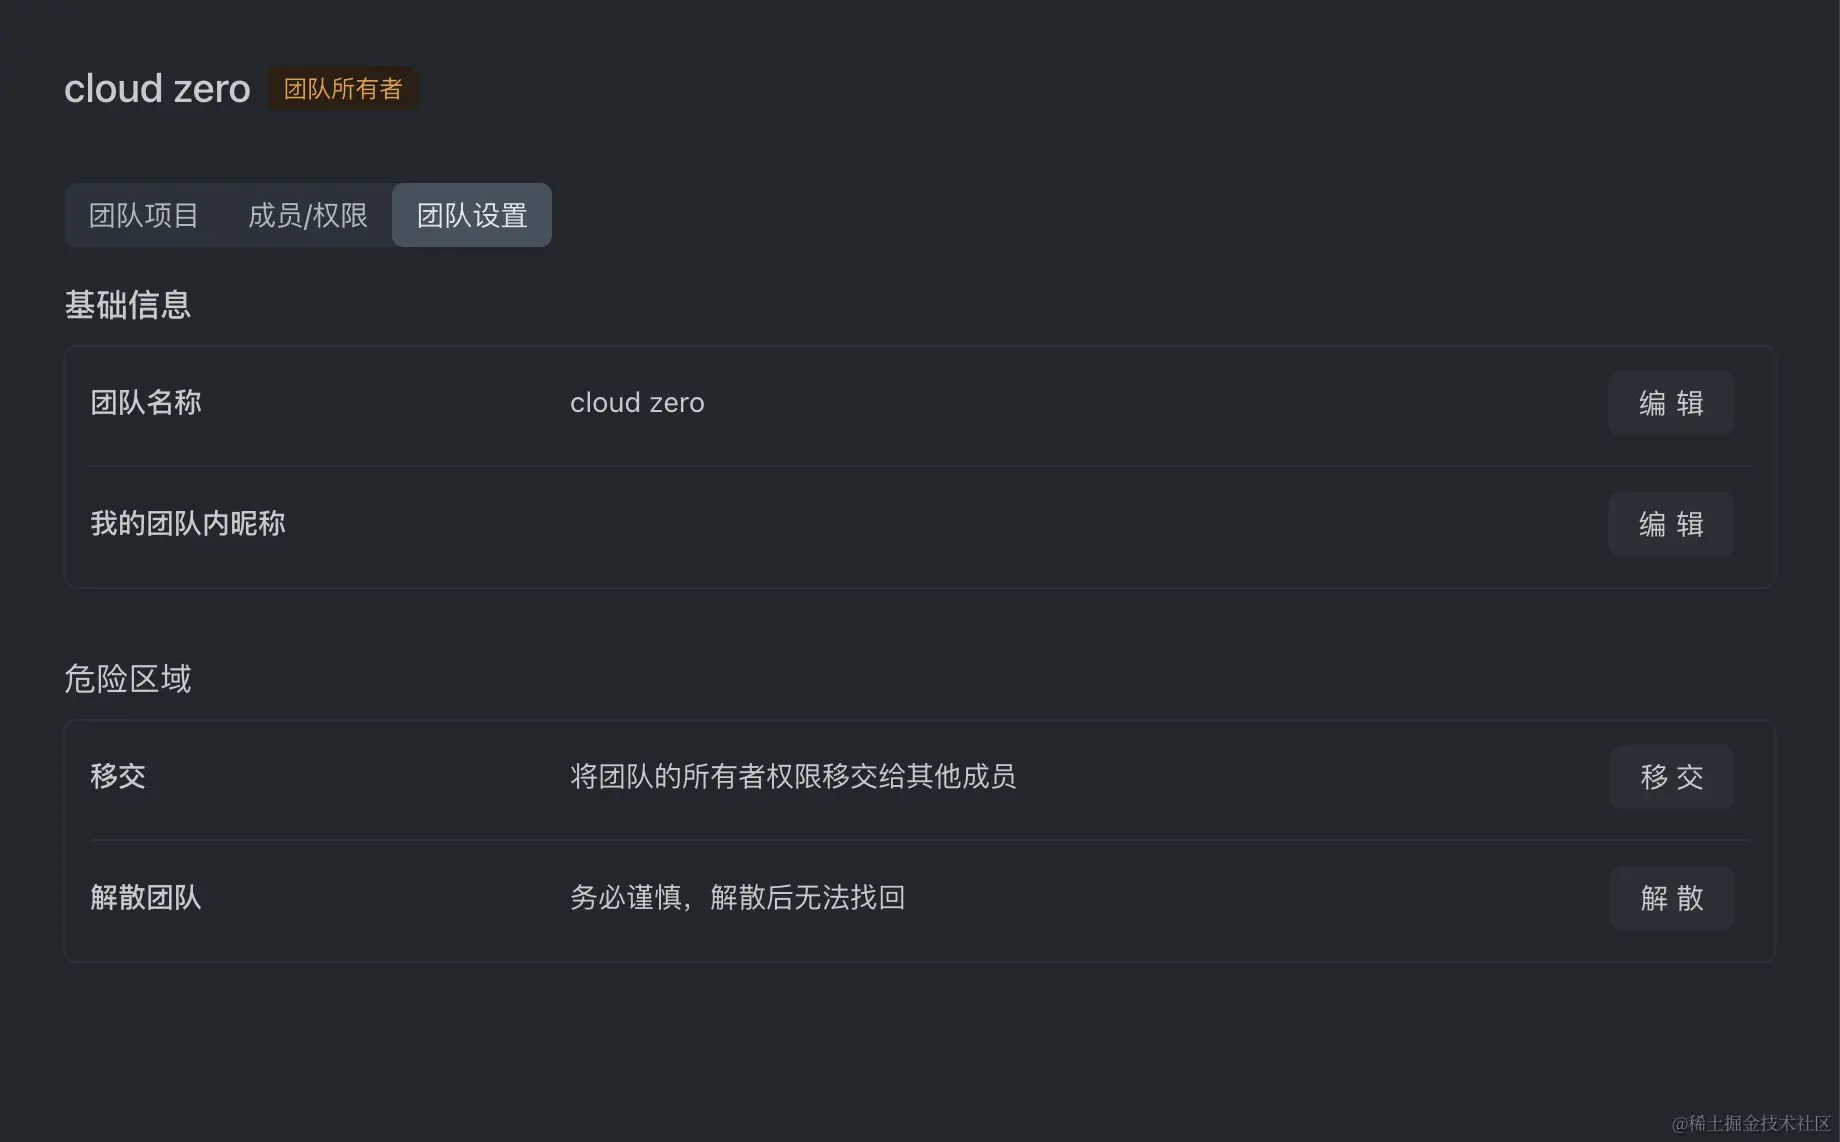This screenshot has height=1142, width=1840.
Task: Click the 我的团队内昵称 row label
Action: 188,524
